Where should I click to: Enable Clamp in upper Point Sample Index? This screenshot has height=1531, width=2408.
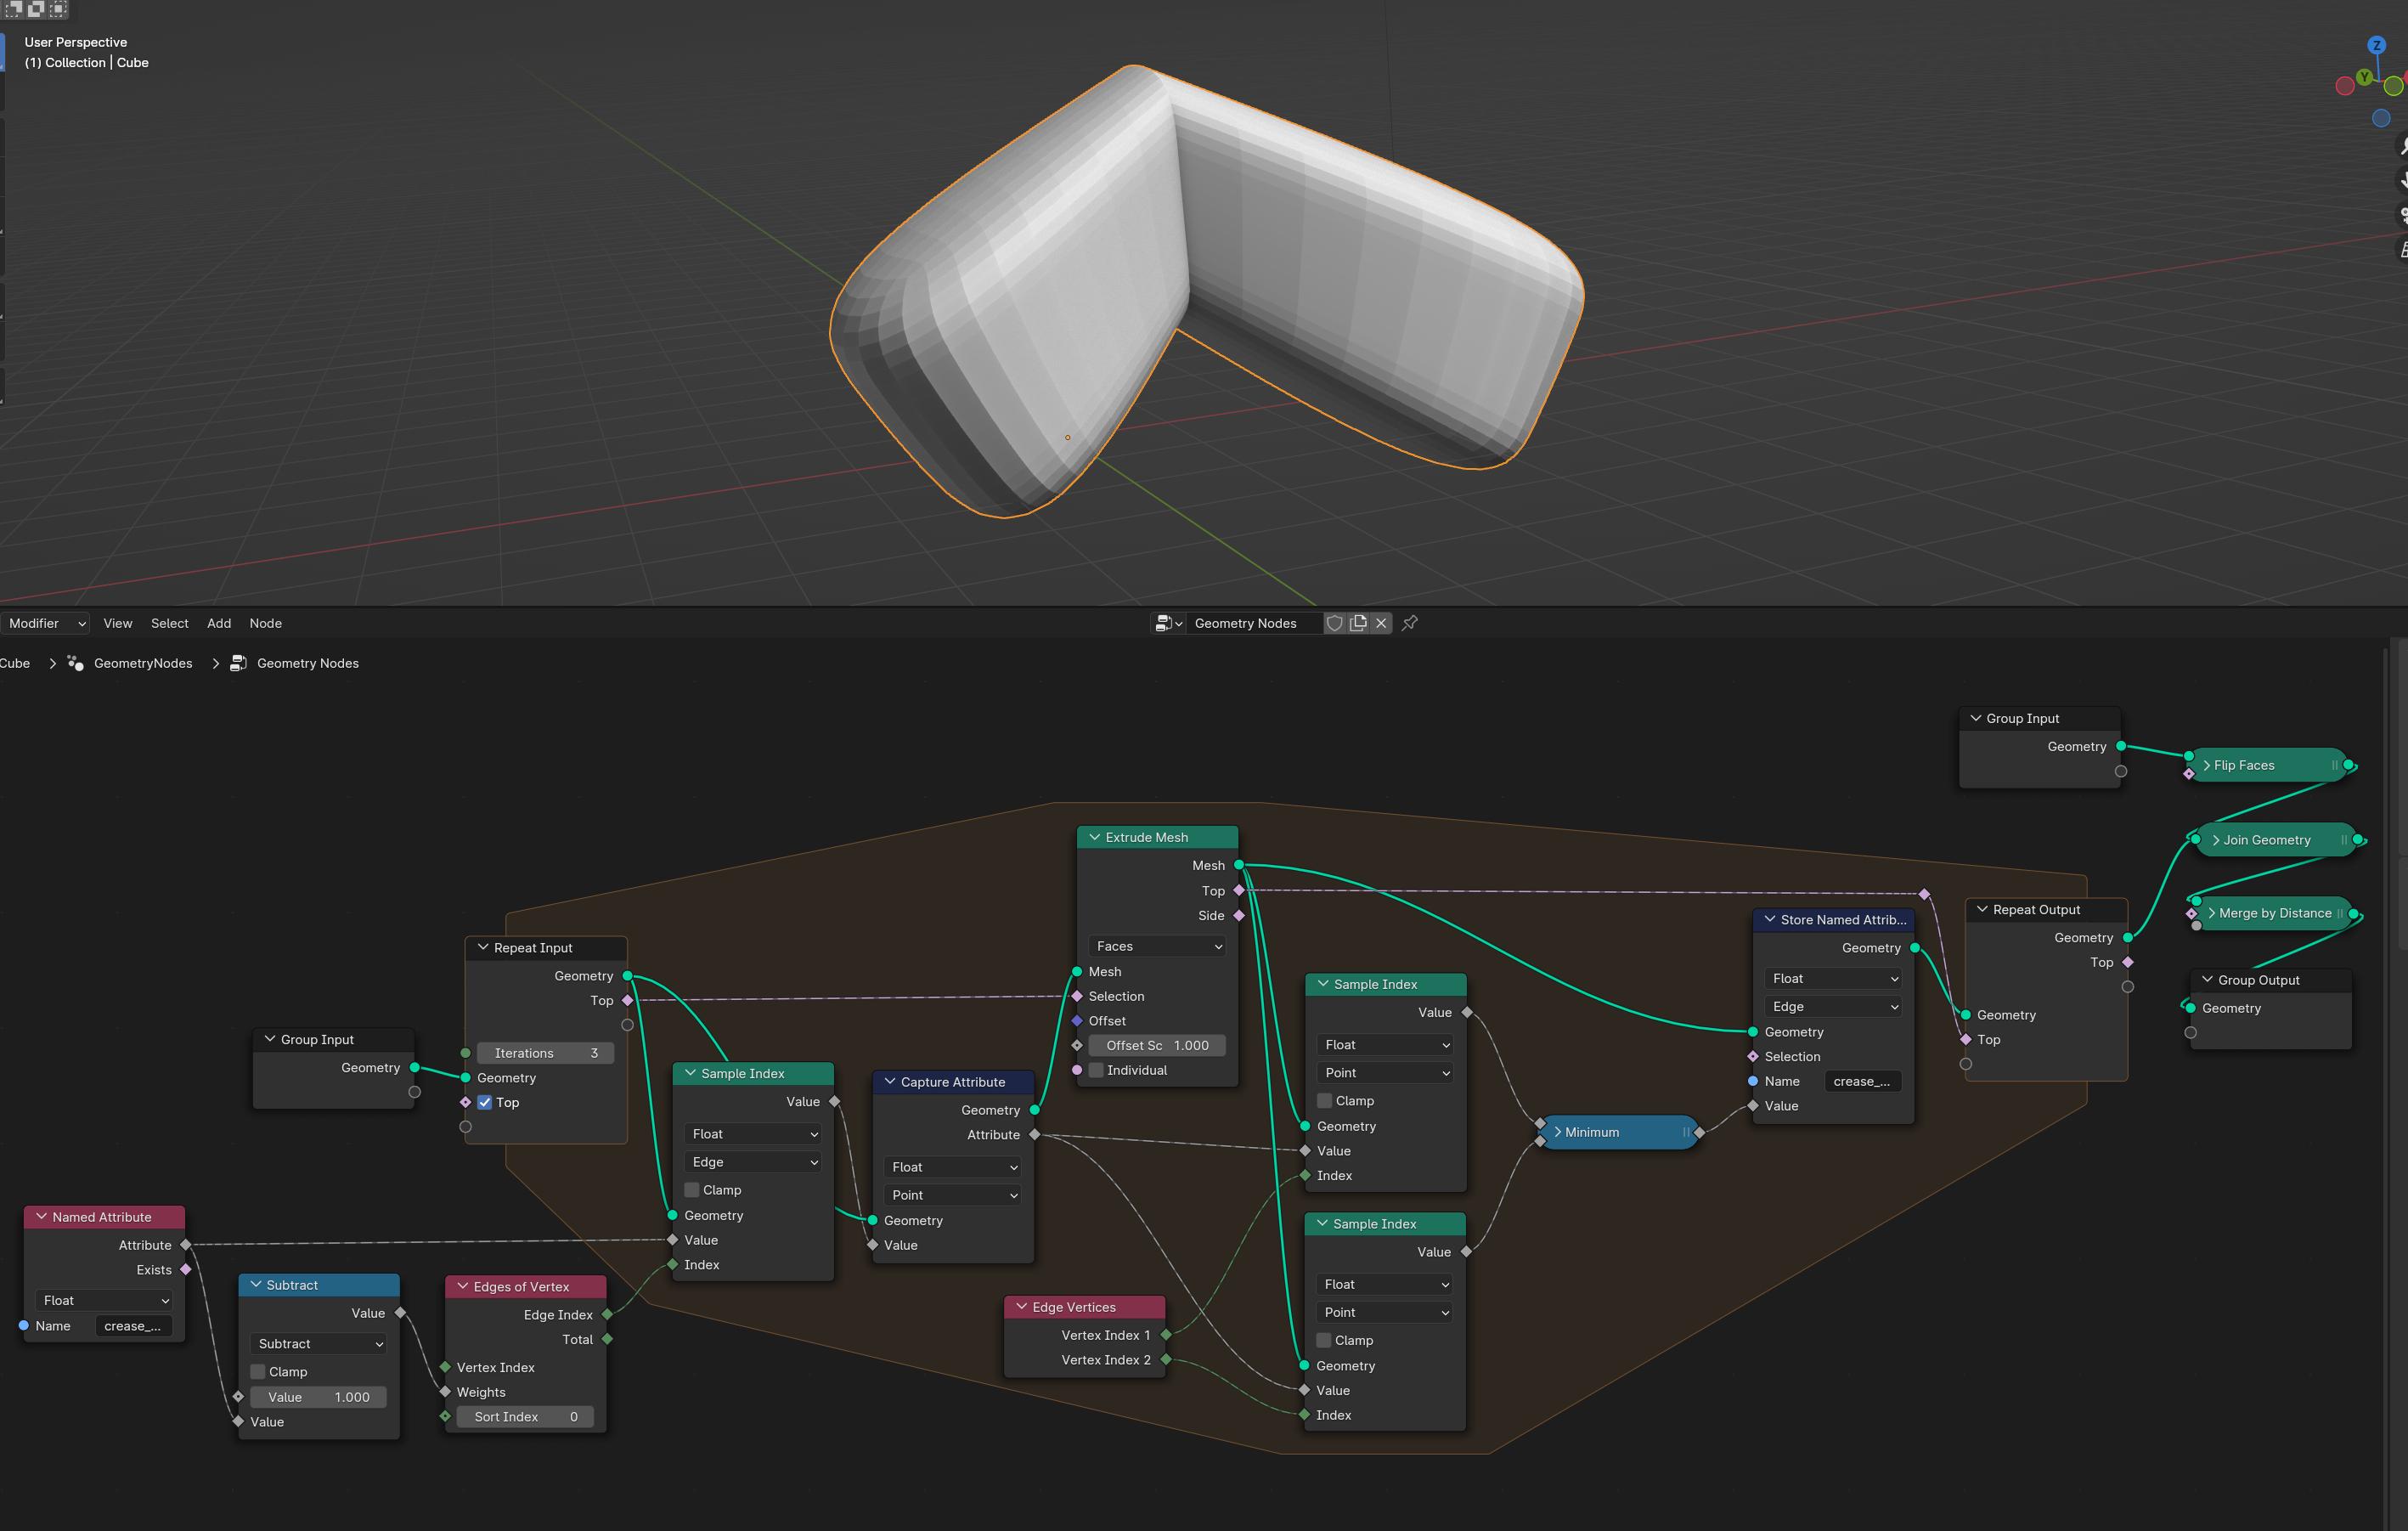coord(1325,1101)
